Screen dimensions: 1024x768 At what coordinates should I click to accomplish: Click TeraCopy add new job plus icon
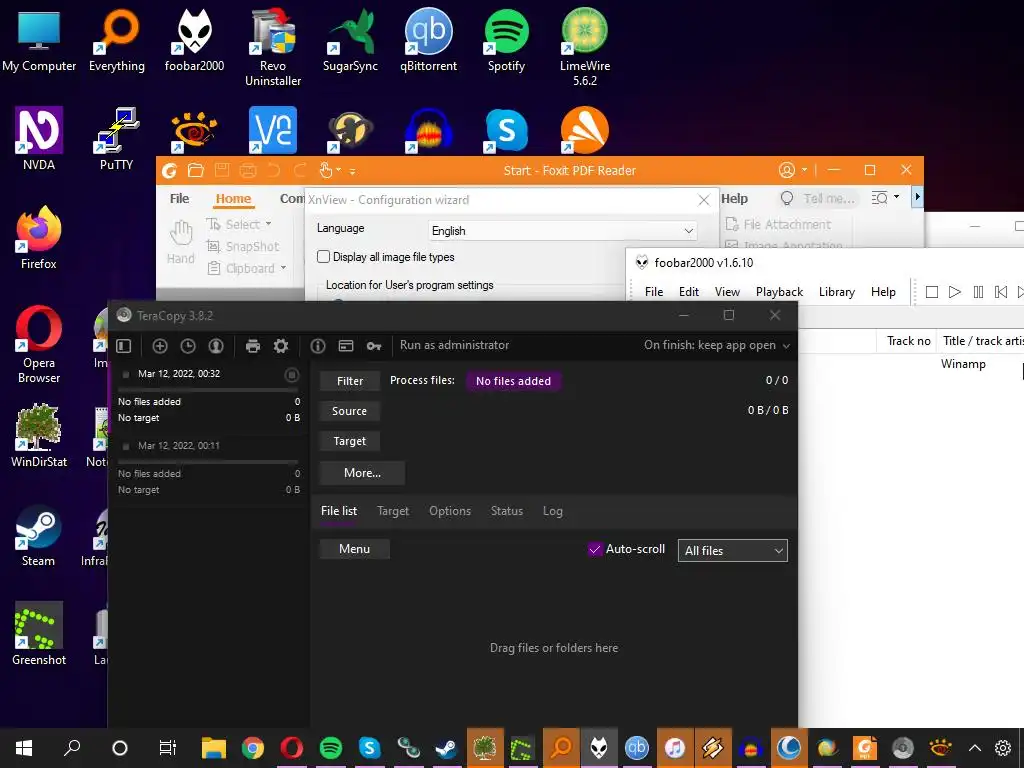pos(160,345)
